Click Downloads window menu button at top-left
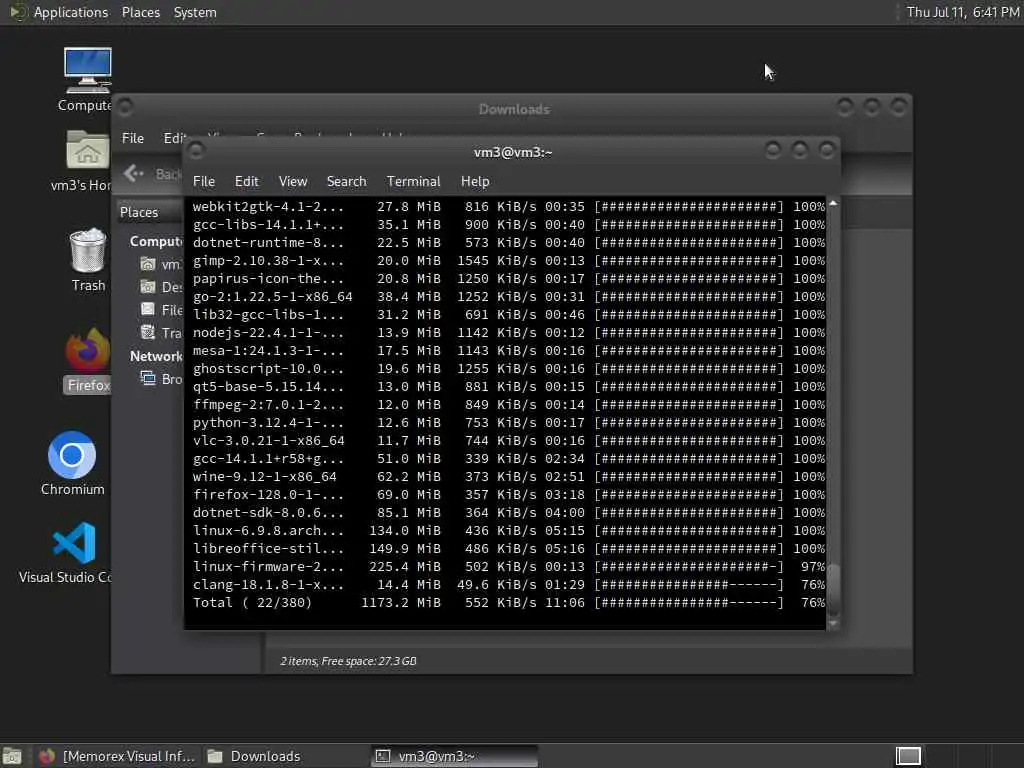Viewport: 1024px width, 768px height. tap(125, 107)
